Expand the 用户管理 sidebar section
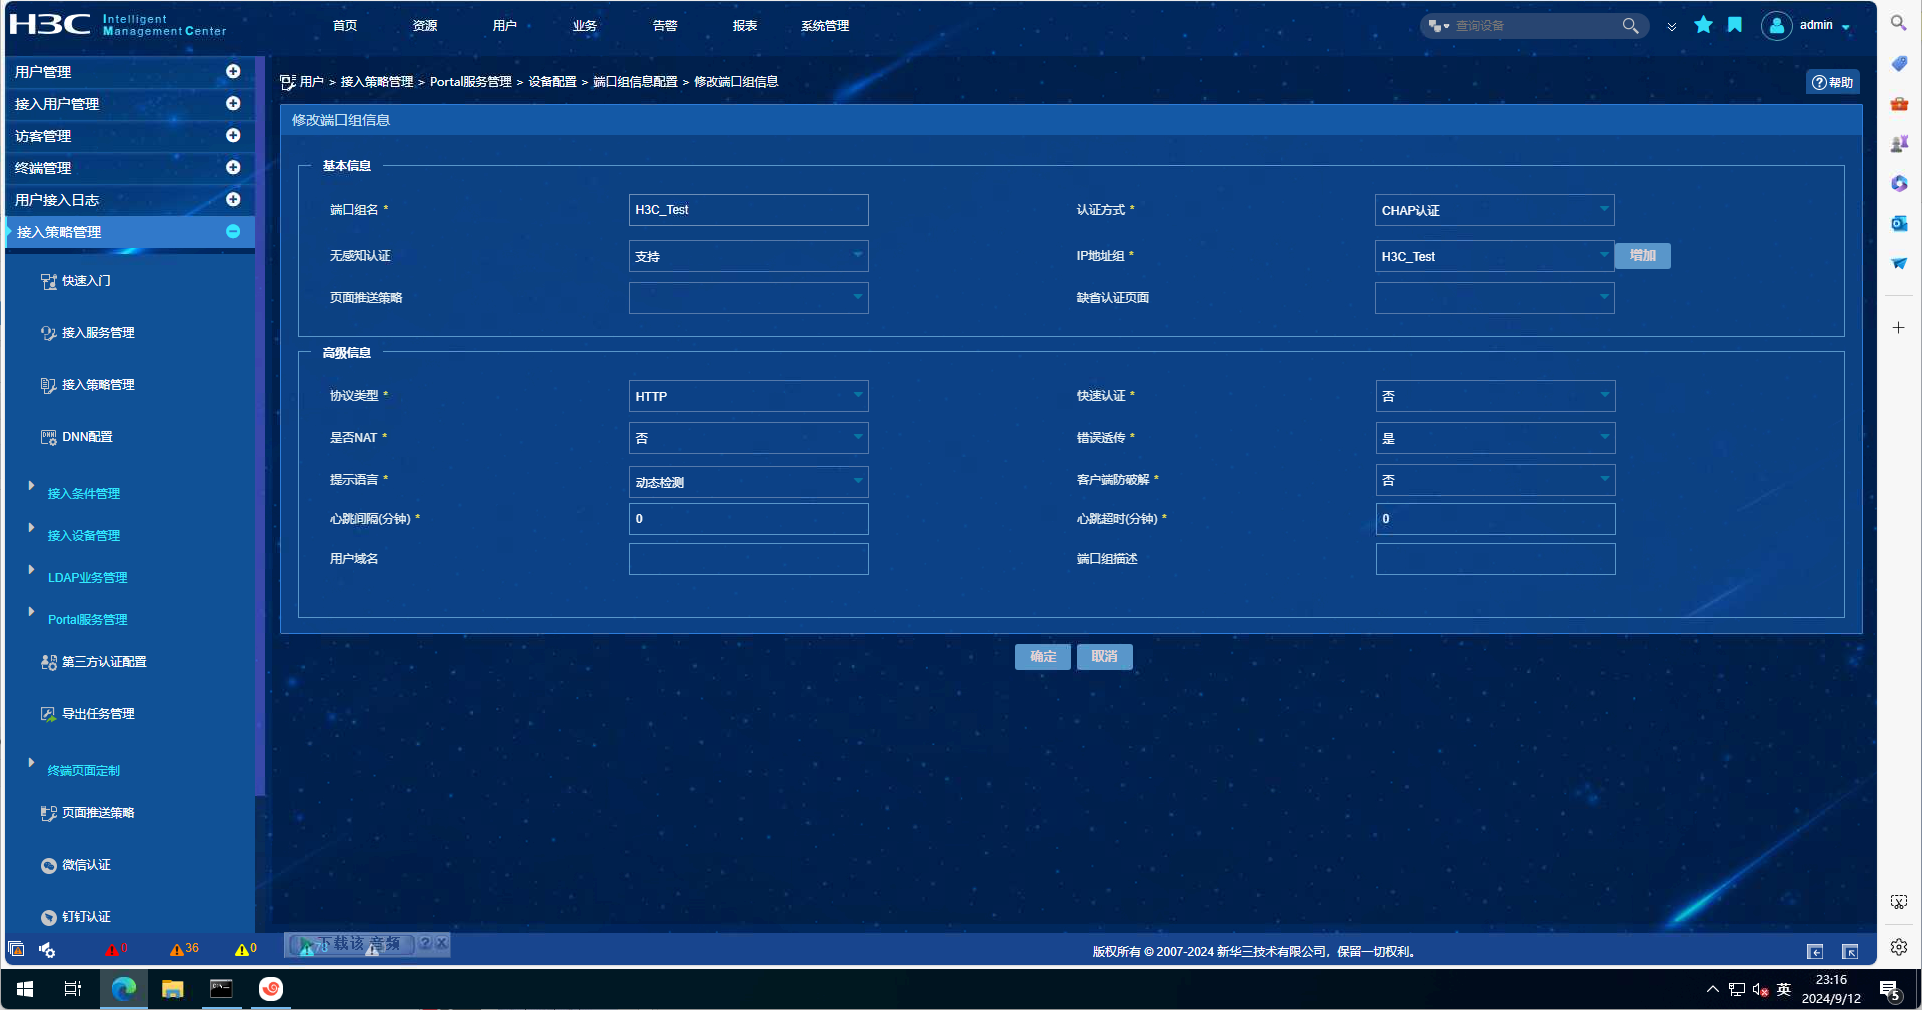The height and width of the screenshot is (1010, 1922). coord(233,72)
